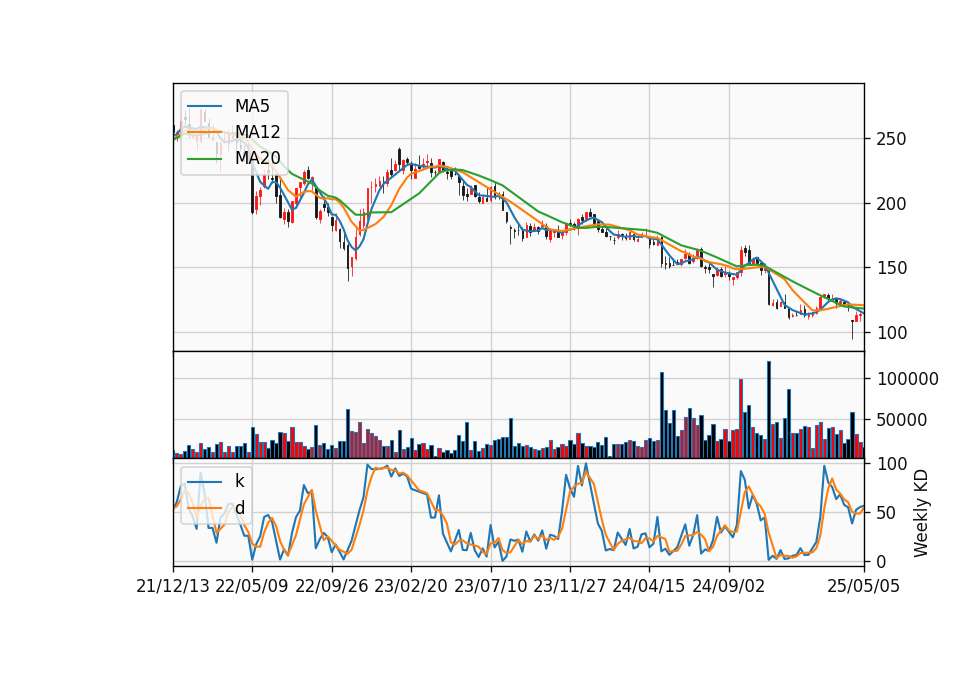Click the MA12 legend label
960x690 pixels.
(x=257, y=132)
